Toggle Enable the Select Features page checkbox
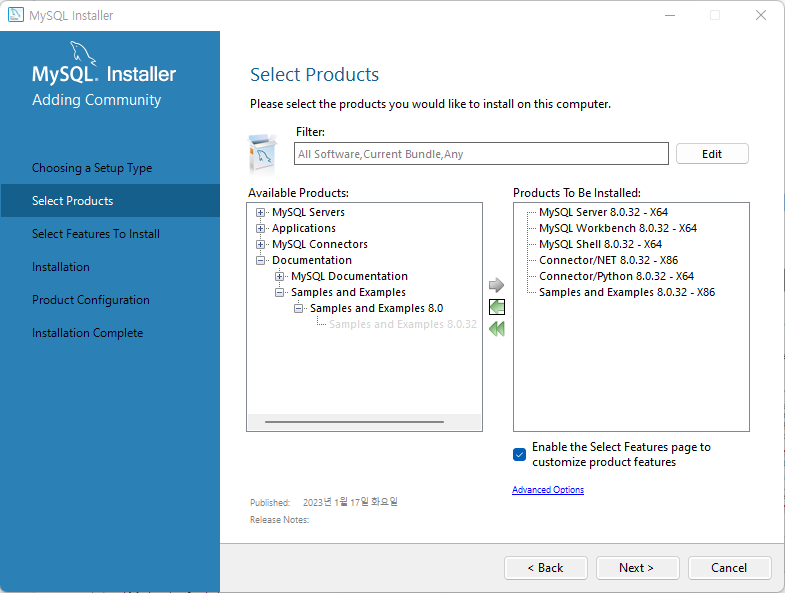Image resolution: width=785 pixels, height=593 pixels. pos(519,454)
